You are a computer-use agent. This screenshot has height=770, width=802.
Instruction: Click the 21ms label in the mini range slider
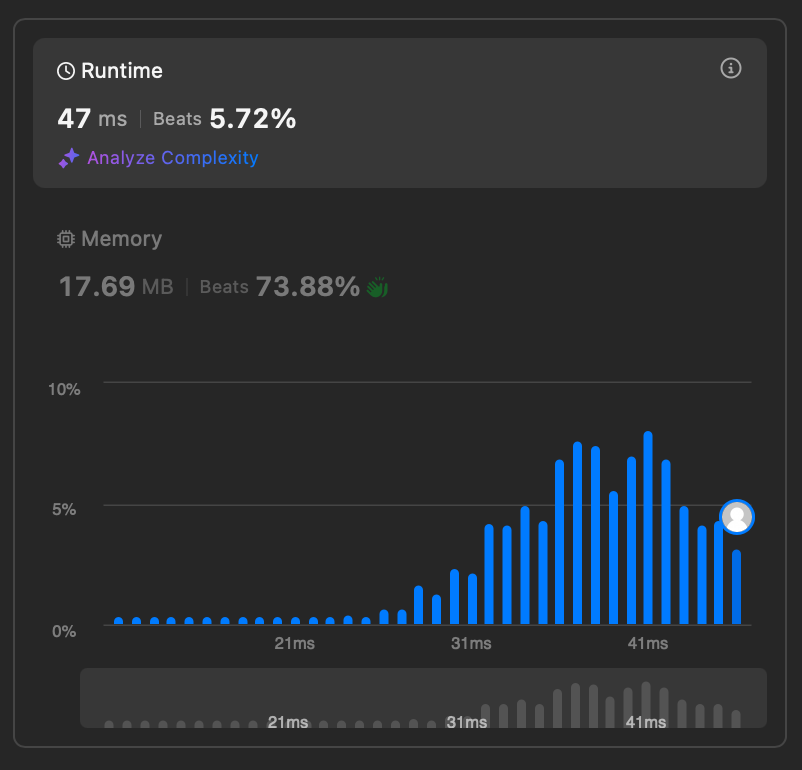click(287, 722)
